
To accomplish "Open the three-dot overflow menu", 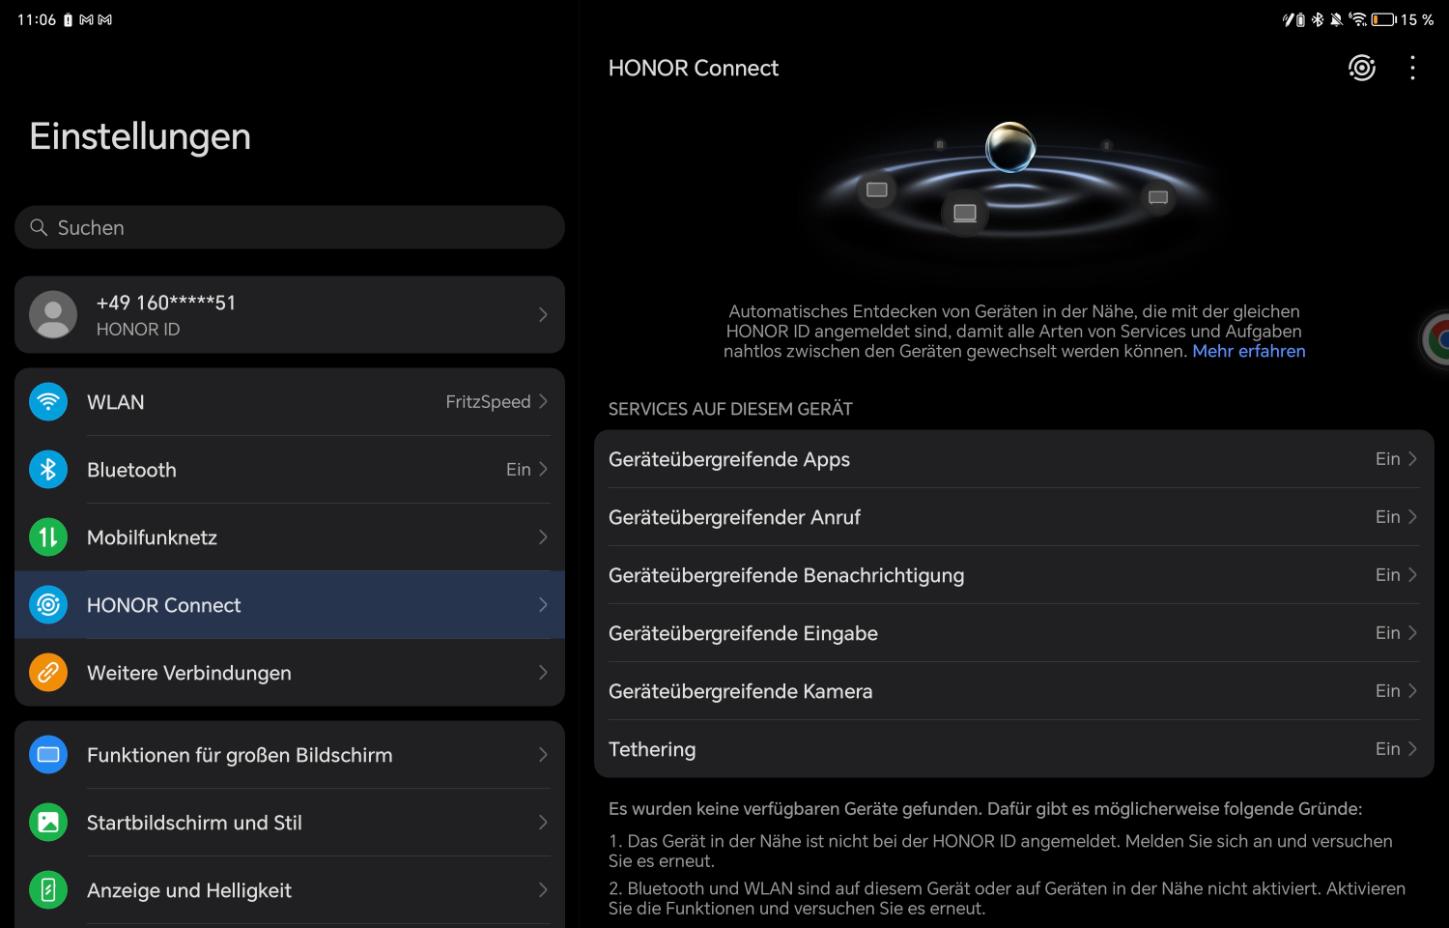I will (x=1412, y=68).
